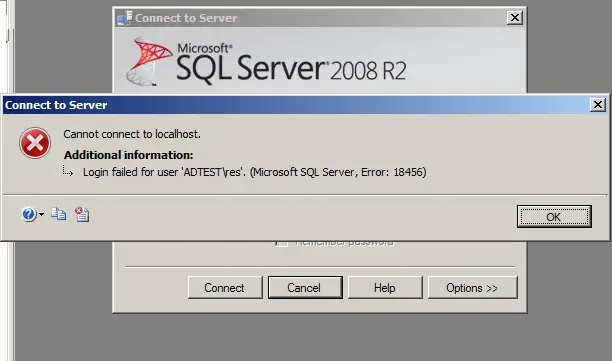Toggle the partly hidden Remember password checkbox
This screenshot has height=361, width=612.
click(281, 244)
